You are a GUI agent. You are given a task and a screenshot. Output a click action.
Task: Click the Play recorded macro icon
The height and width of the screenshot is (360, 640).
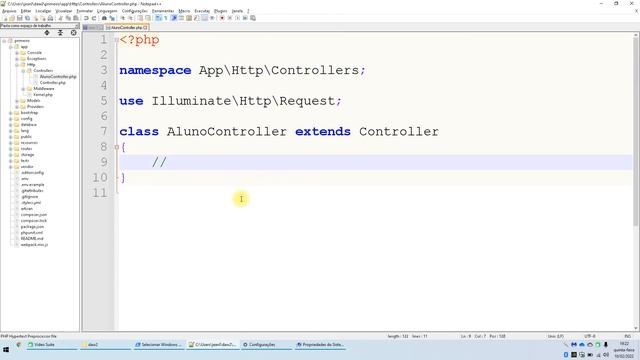[237, 18]
